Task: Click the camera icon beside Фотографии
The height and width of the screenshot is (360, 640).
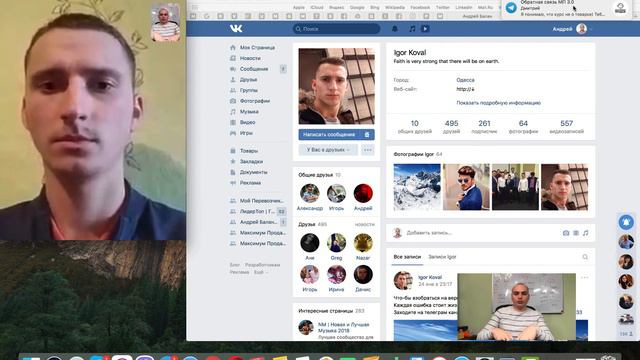Action: (x=233, y=100)
